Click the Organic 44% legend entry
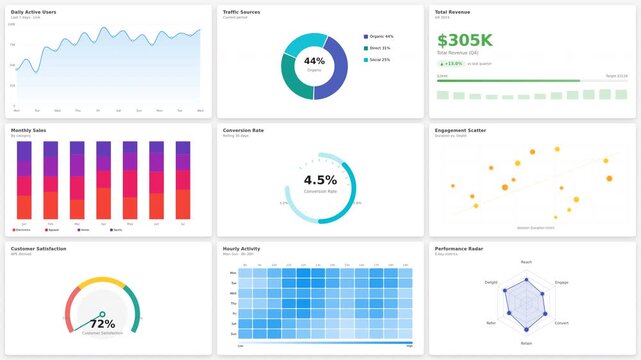 click(379, 36)
